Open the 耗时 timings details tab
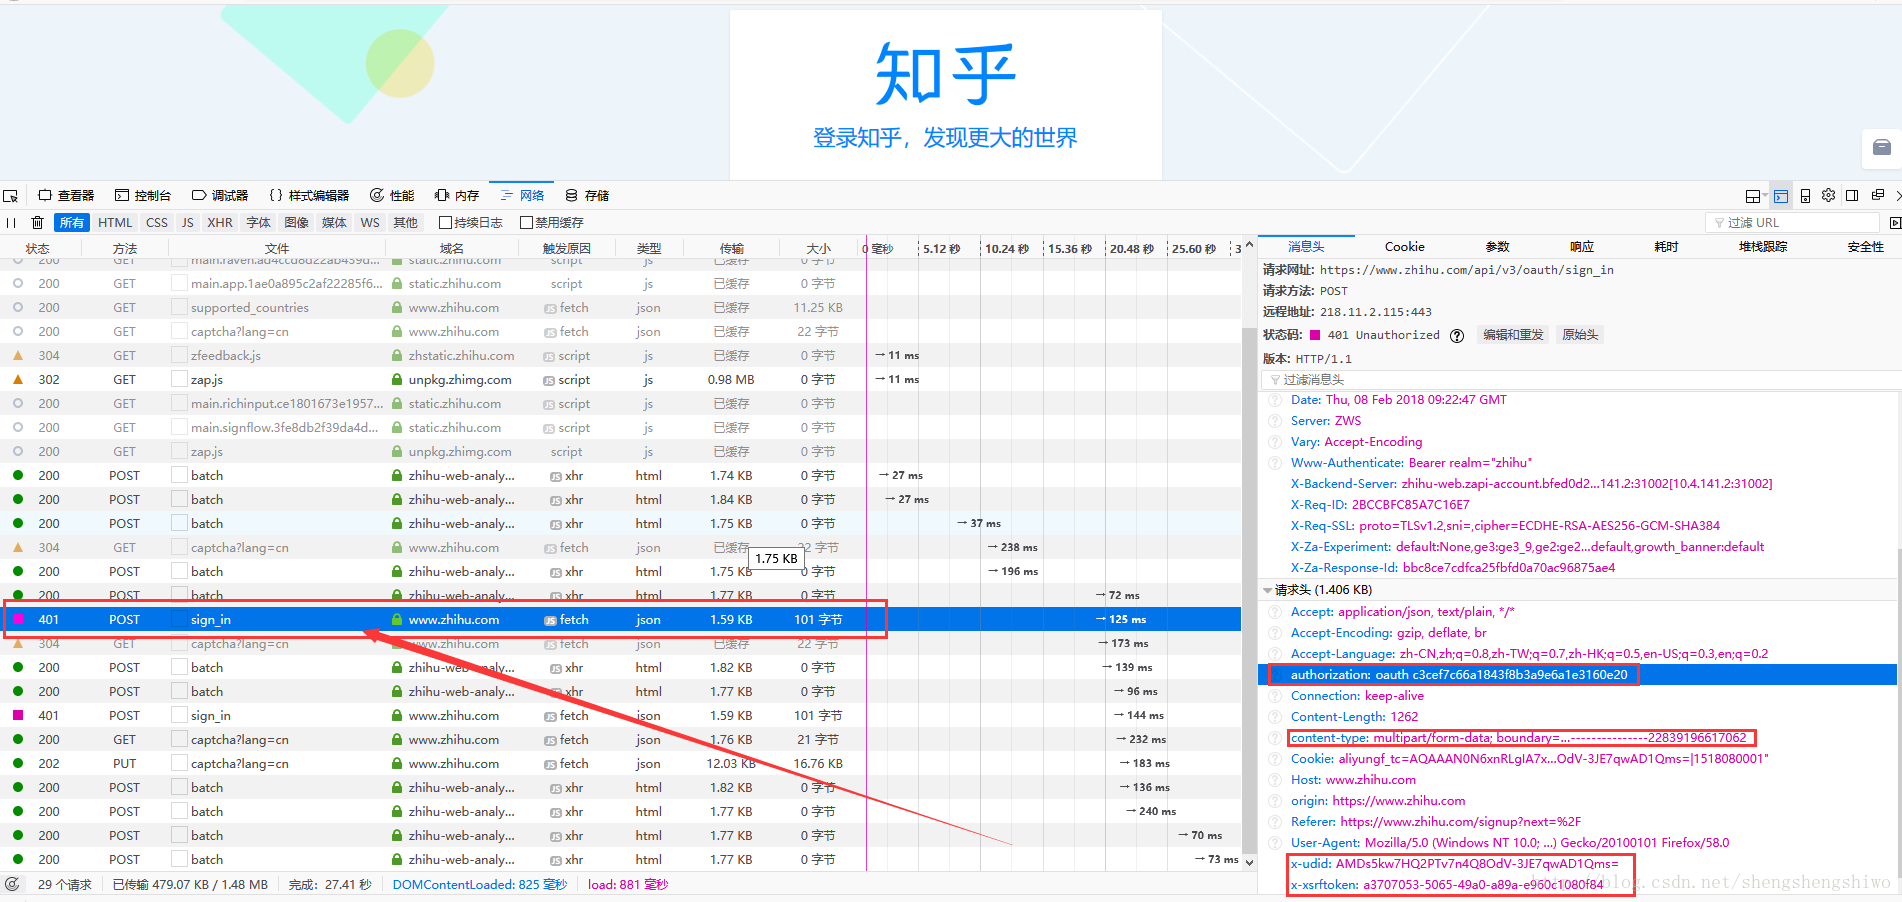 (1666, 247)
